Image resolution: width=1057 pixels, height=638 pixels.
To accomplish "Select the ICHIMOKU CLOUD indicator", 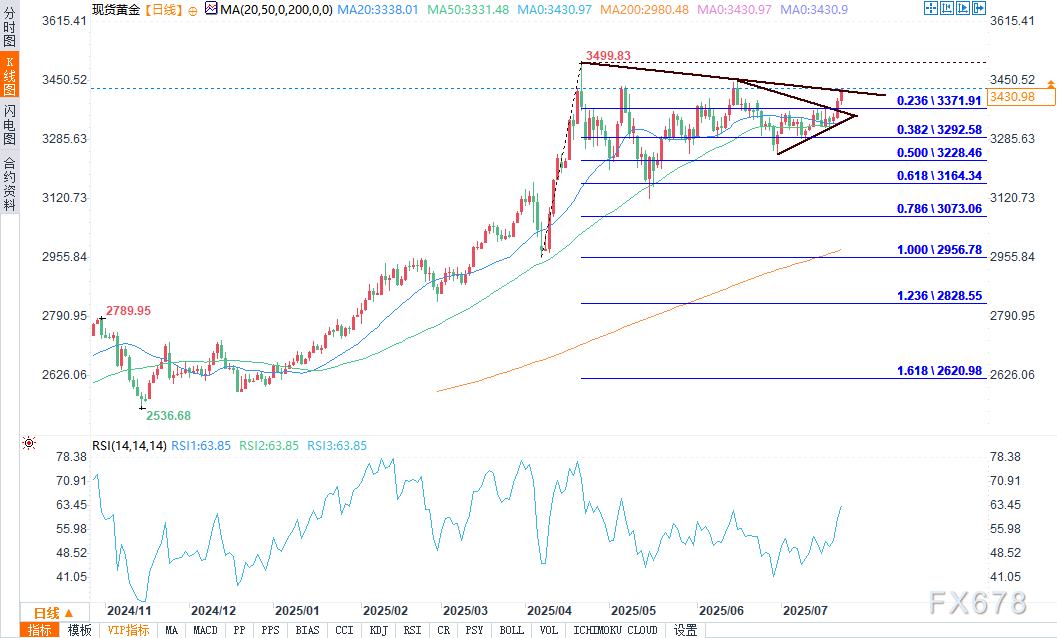I will [616, 630].
